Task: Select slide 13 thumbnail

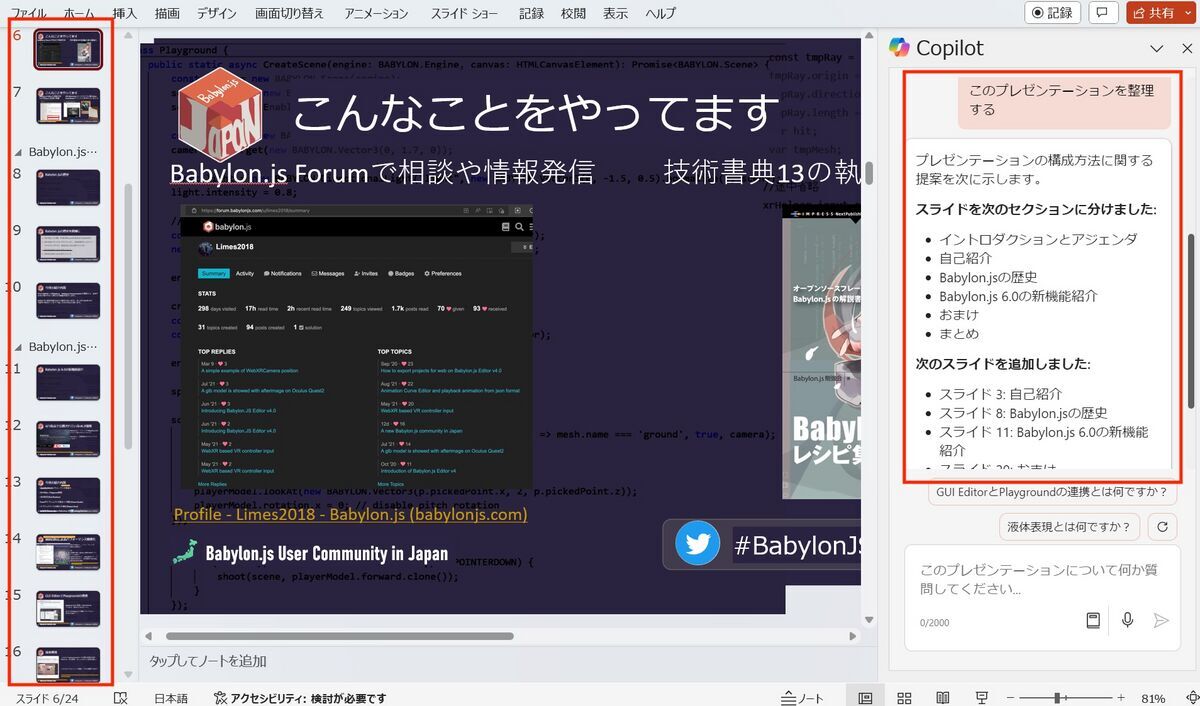Action: (68, 495)
